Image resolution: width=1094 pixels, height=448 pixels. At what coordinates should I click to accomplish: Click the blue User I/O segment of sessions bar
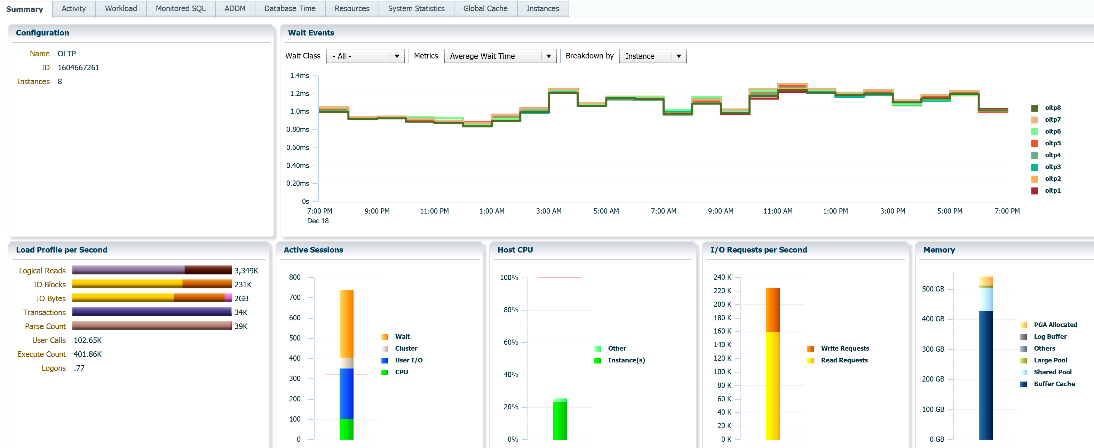[x=347, y=394]
